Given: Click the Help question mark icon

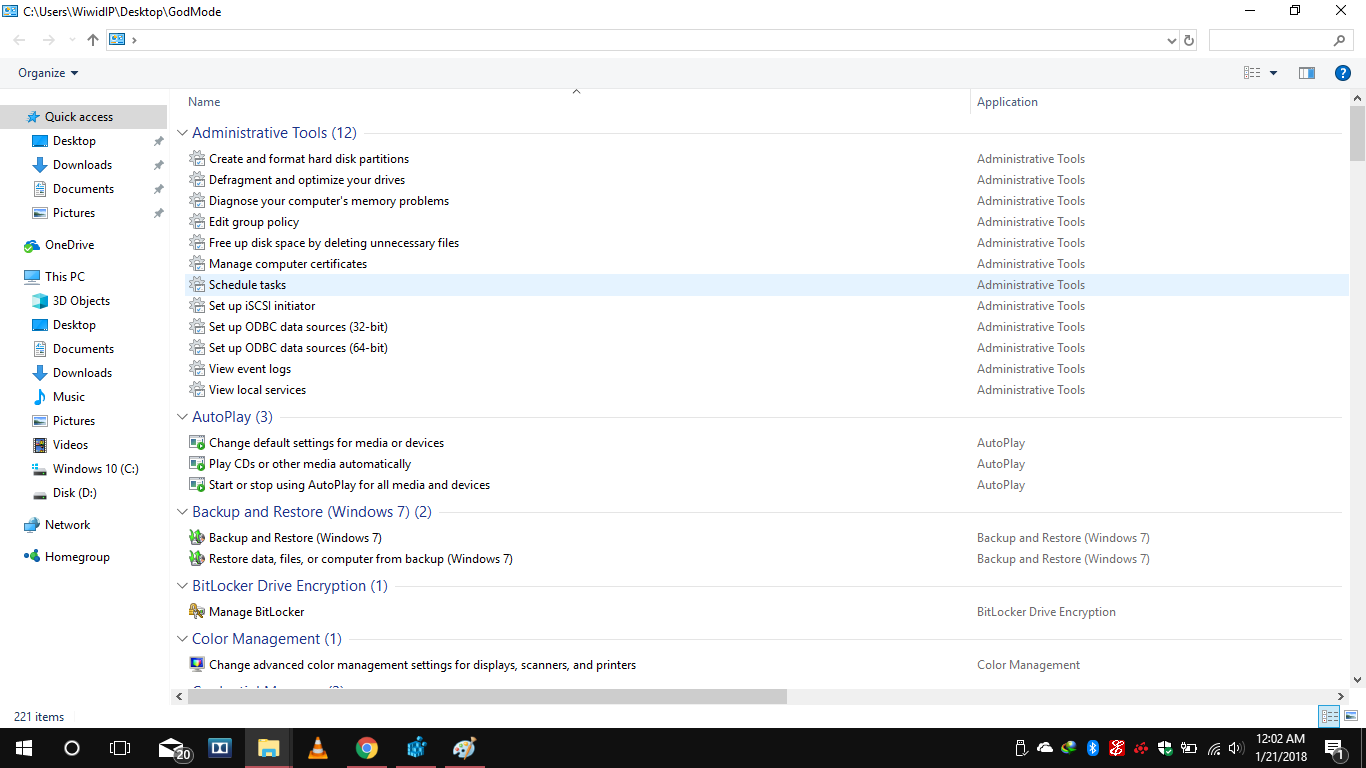Looking at the screenshot, I should click(1343, 73).
